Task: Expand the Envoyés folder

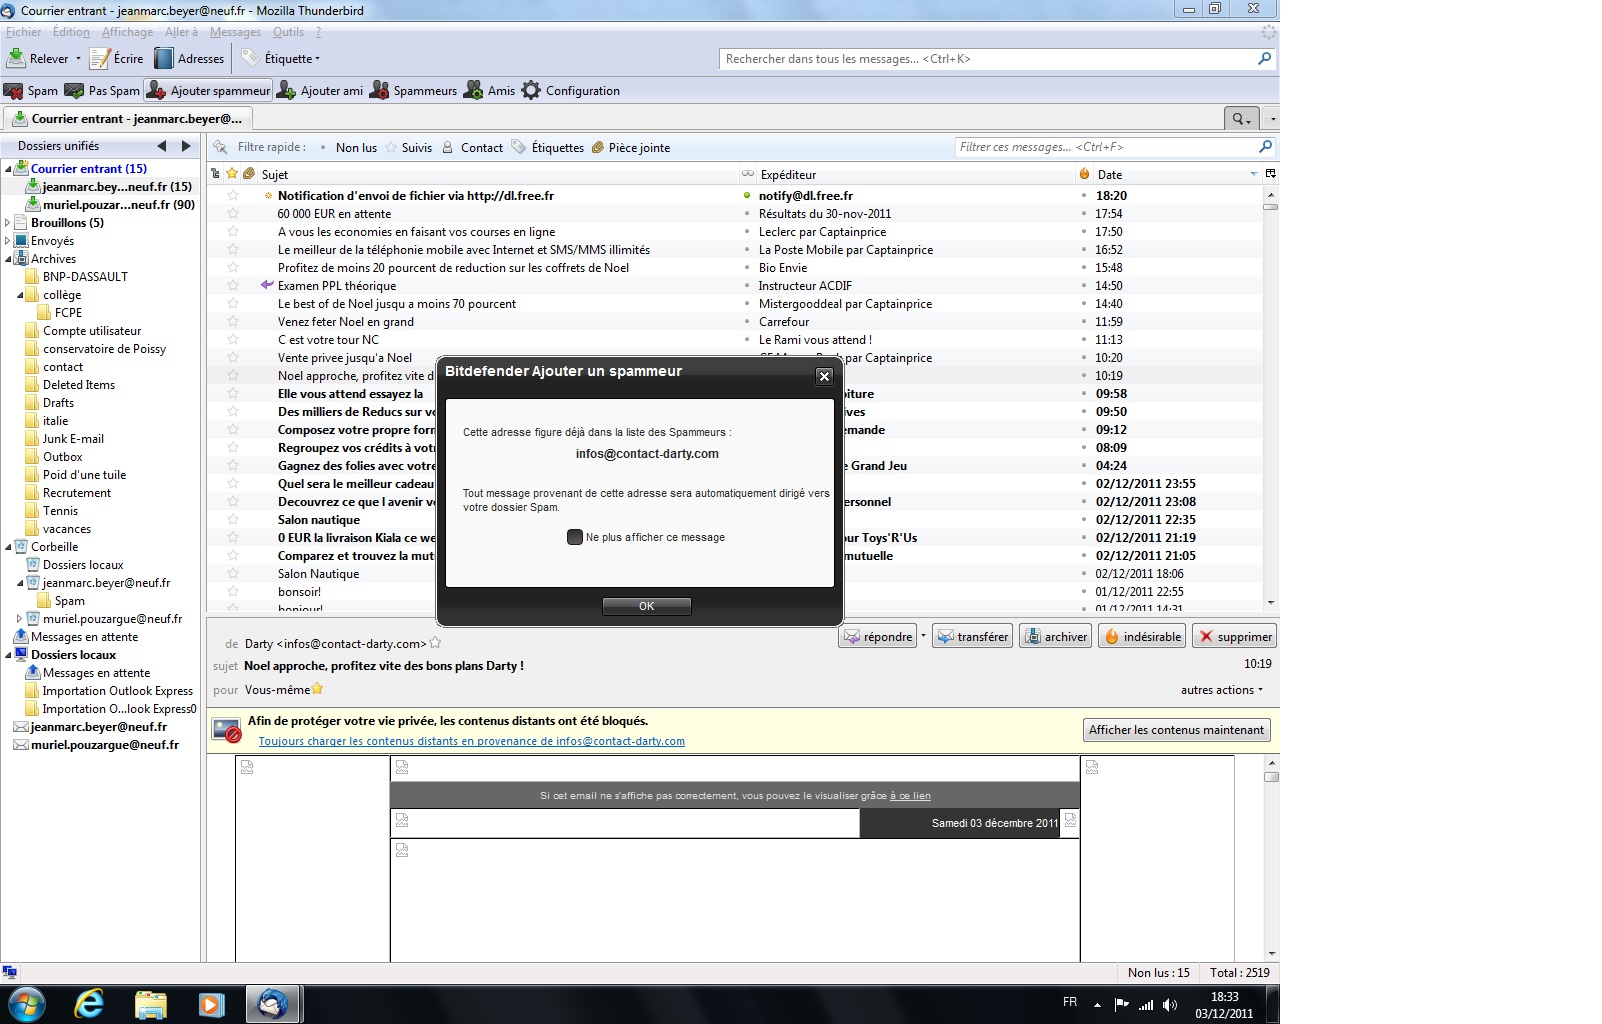Action: (x=8, y=241)
